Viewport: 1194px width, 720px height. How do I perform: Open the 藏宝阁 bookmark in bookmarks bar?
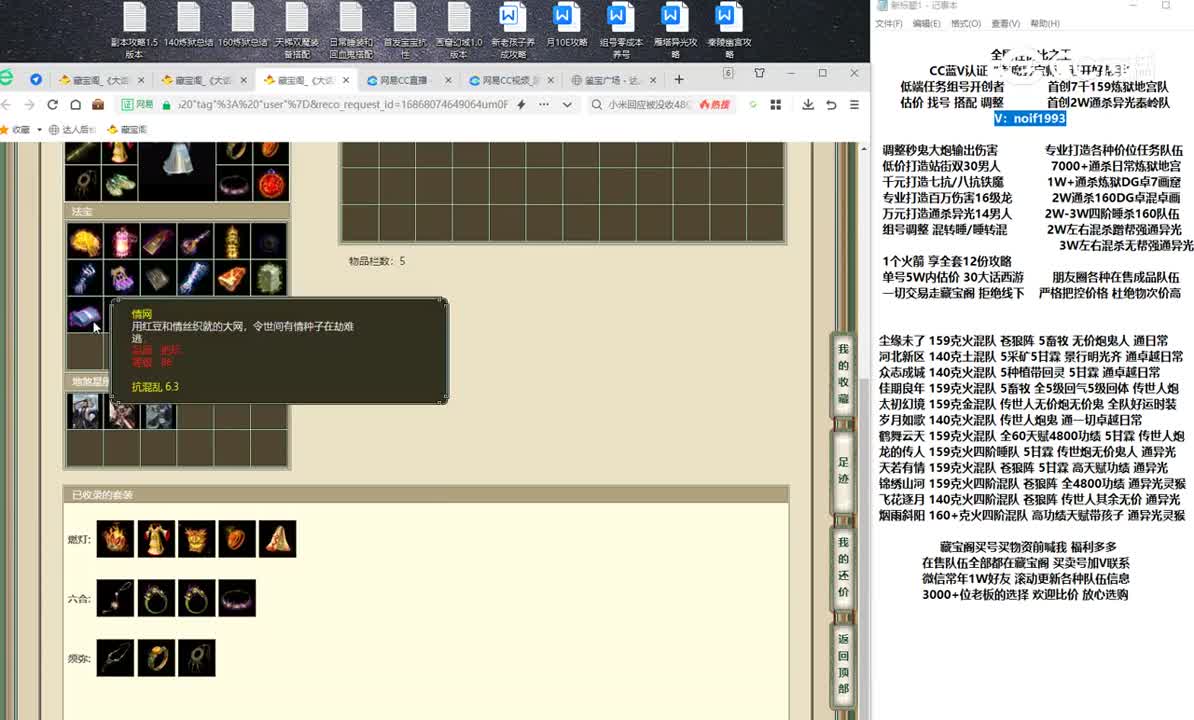(127, 129)
